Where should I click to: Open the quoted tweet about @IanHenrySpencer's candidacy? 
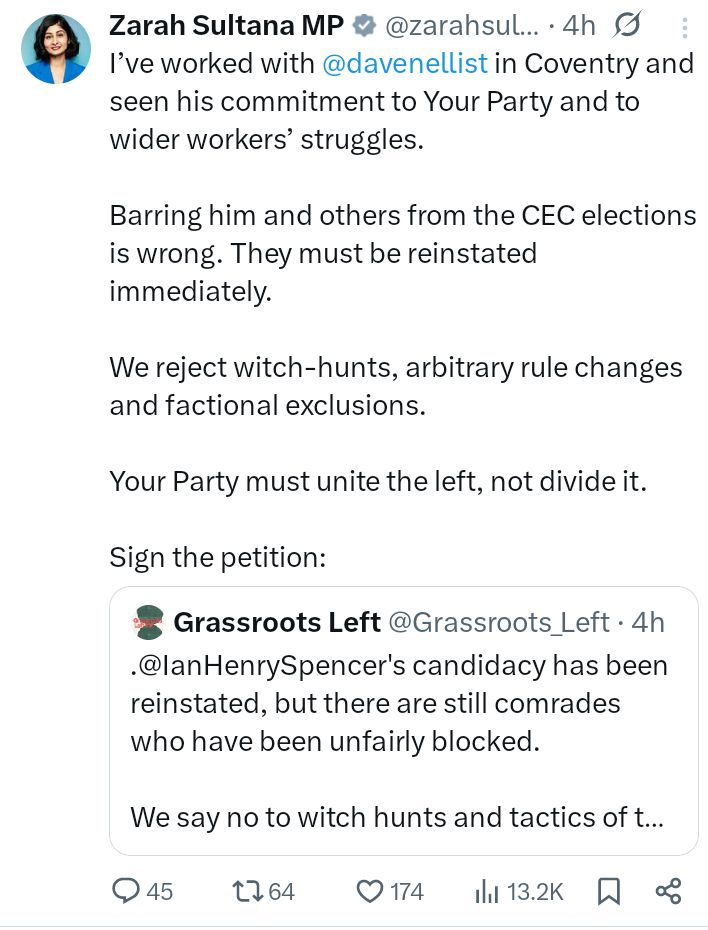tap(400, 740)
